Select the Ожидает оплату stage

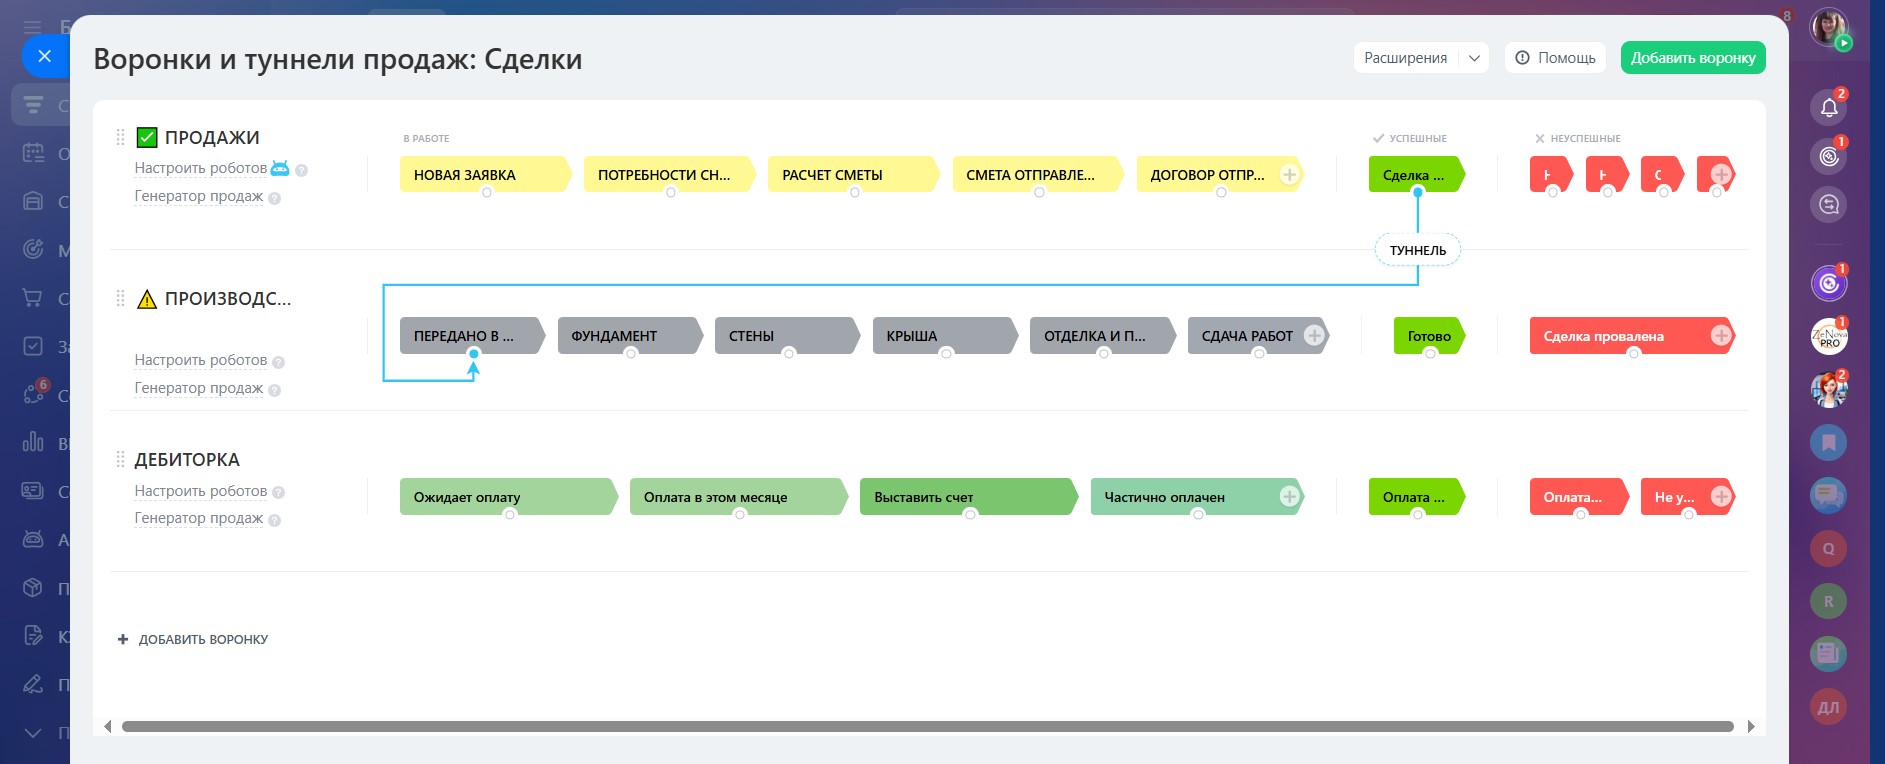pos(509,497)
